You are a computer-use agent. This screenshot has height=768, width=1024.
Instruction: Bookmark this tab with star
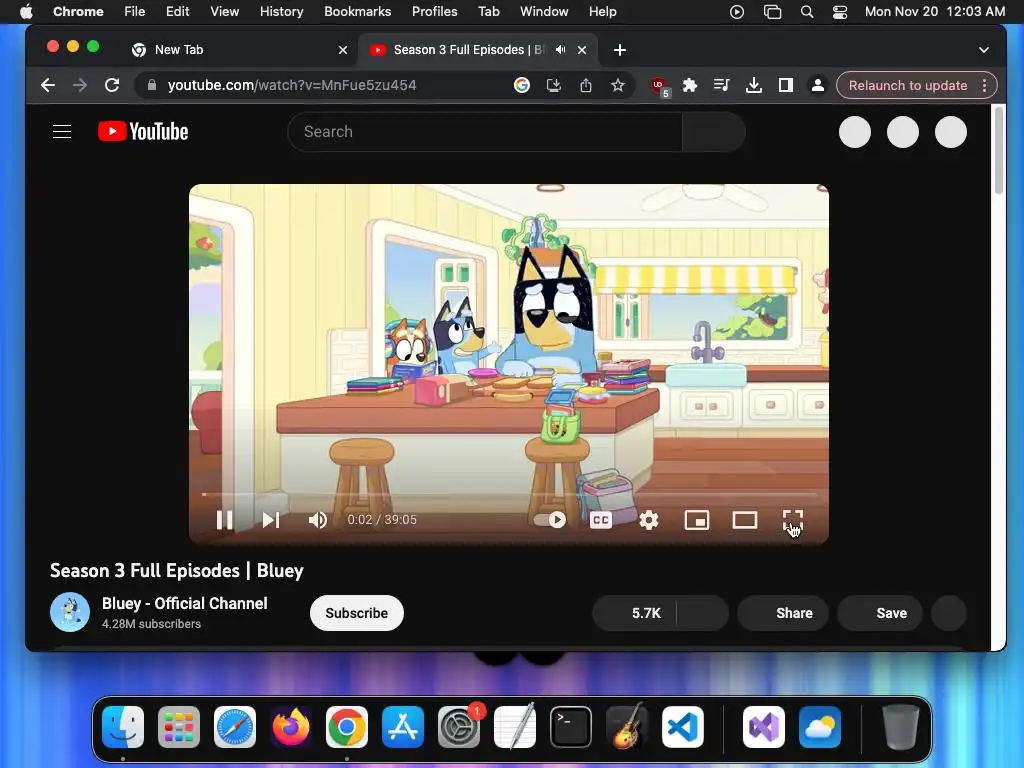pos(618,86)
